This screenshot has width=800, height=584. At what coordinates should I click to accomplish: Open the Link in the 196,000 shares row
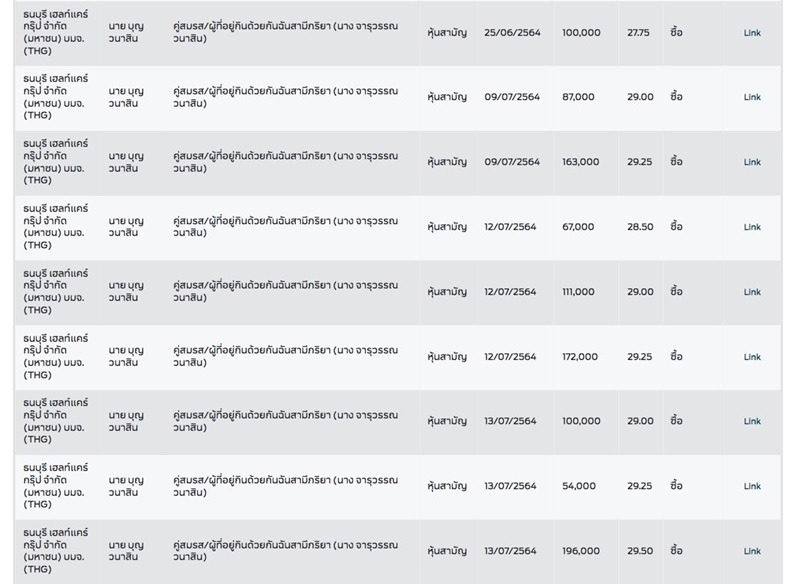click(x=752, y=551)
